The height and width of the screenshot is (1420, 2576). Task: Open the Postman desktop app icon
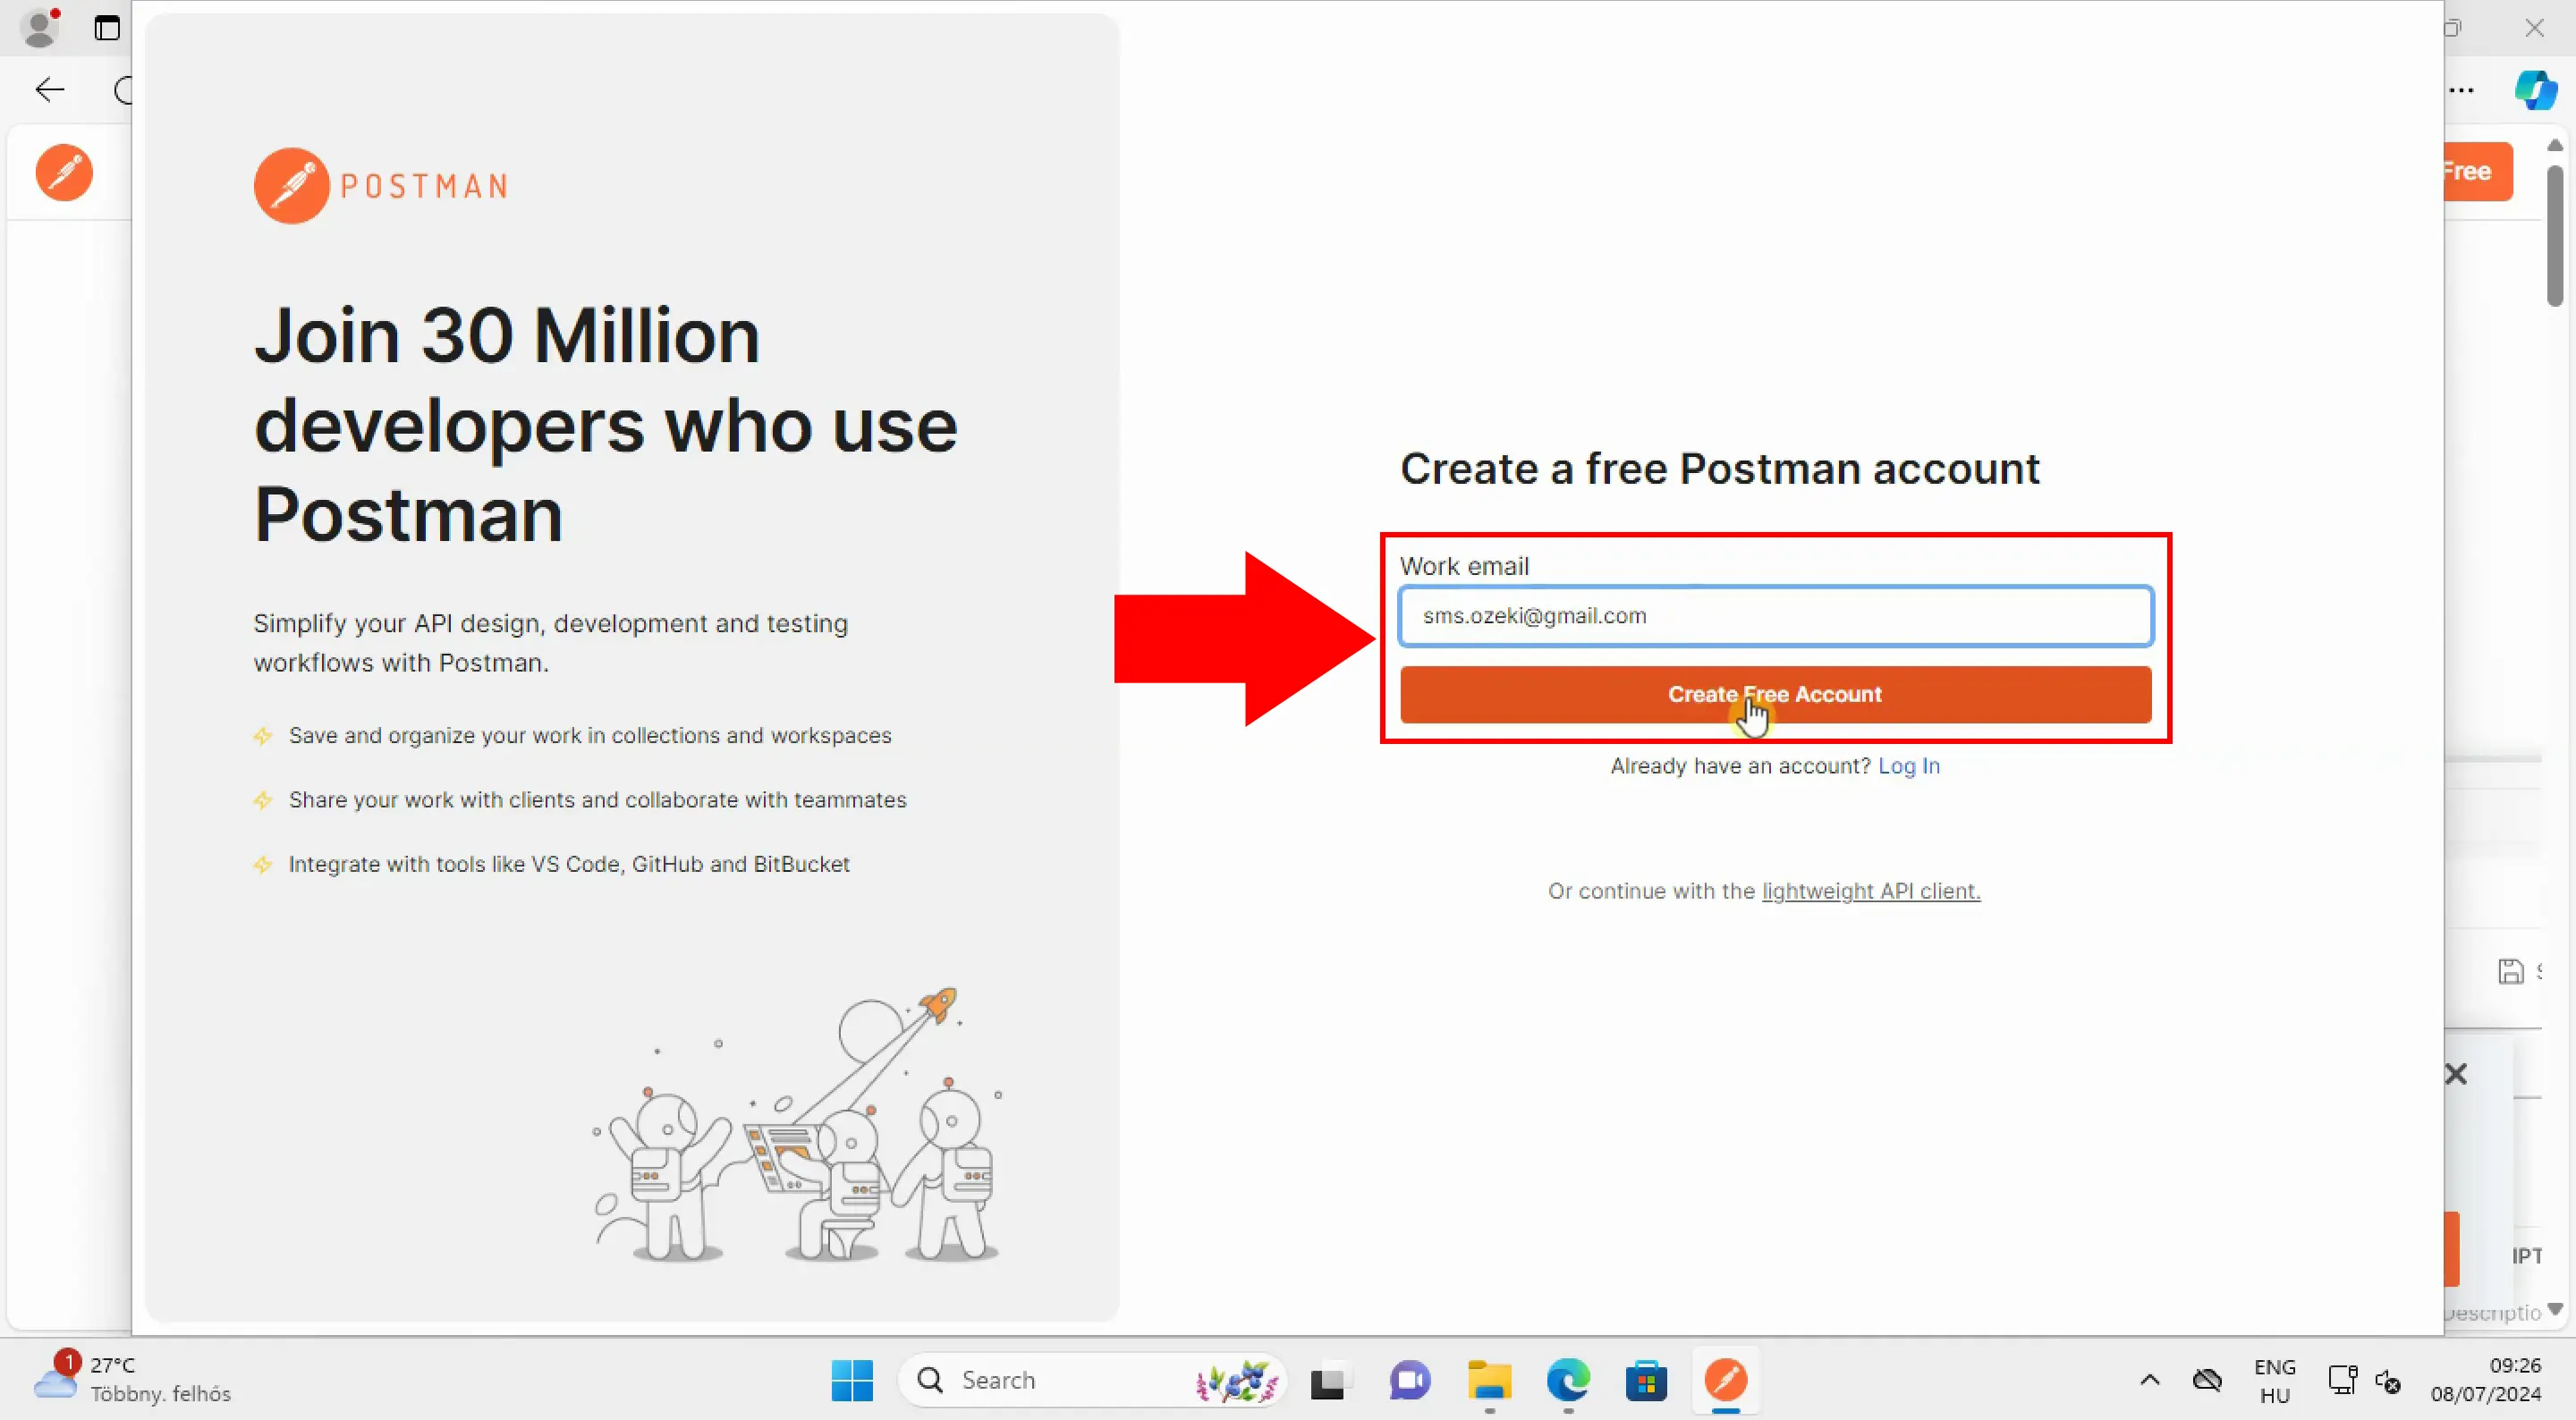1726,1380
